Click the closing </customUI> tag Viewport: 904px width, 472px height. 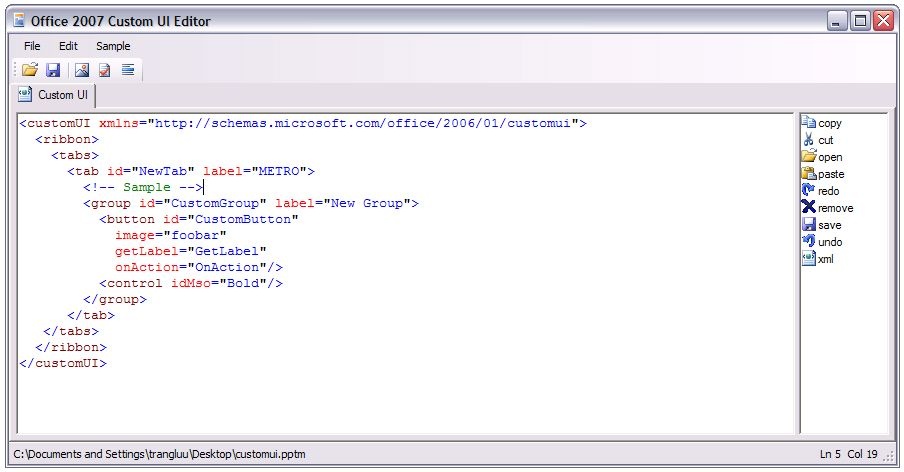pyautogui.click(x=63, y=364)
